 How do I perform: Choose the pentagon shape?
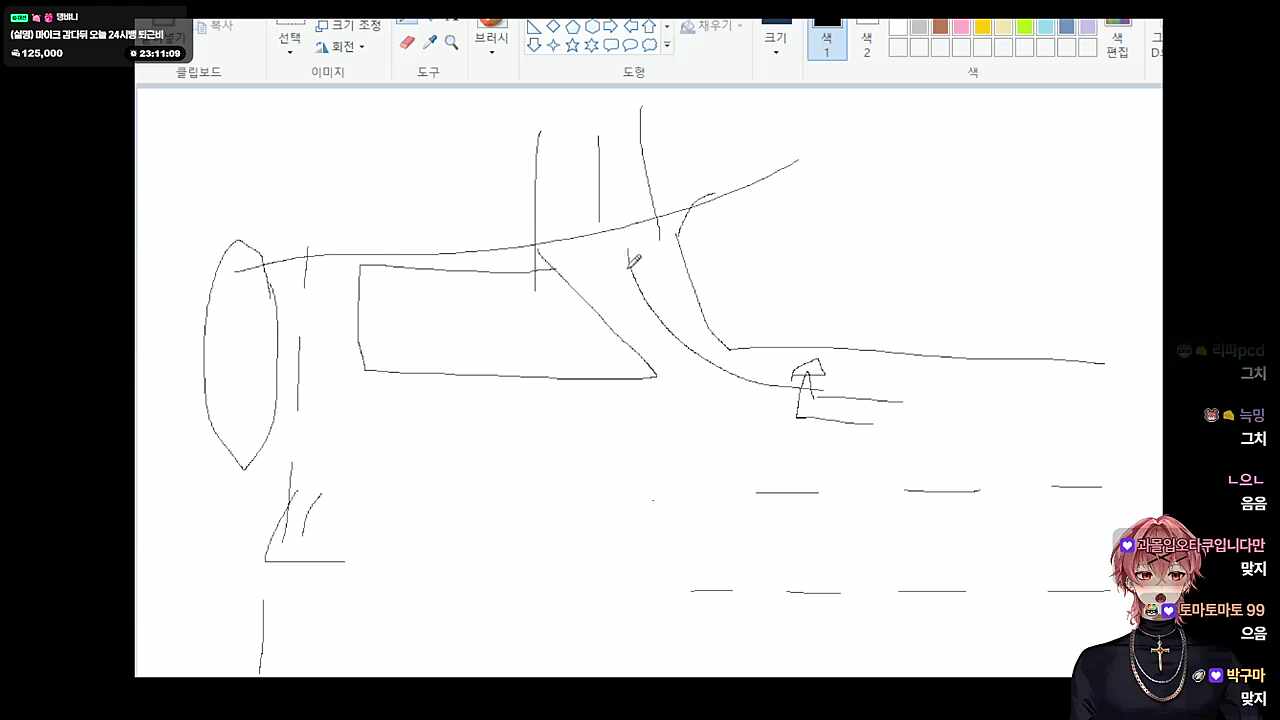tap(573, 26)
